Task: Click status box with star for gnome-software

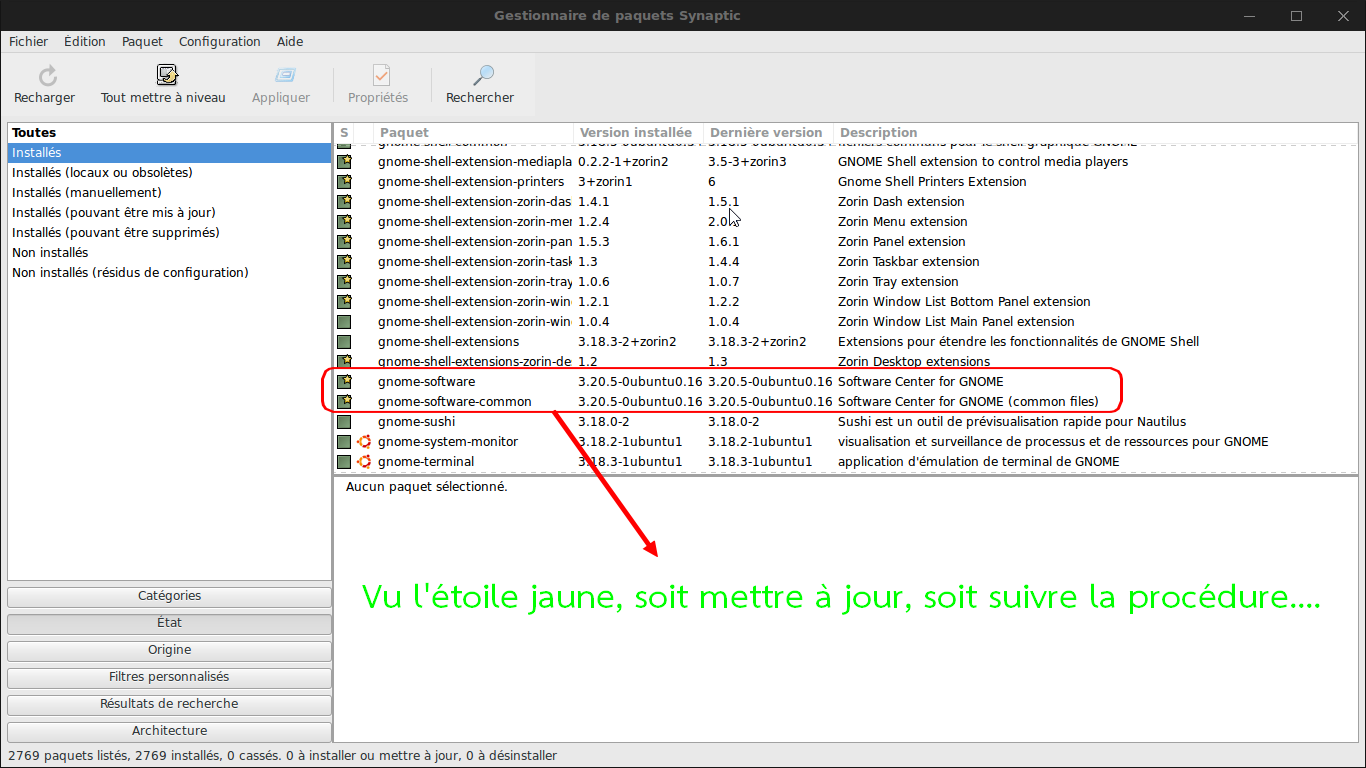Action: point(344,382)
